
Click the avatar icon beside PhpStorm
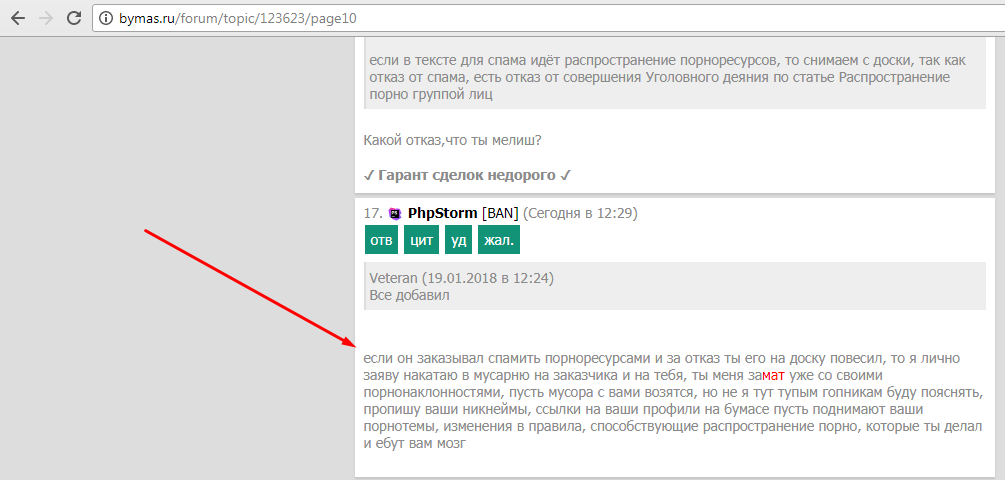[394, 213]
